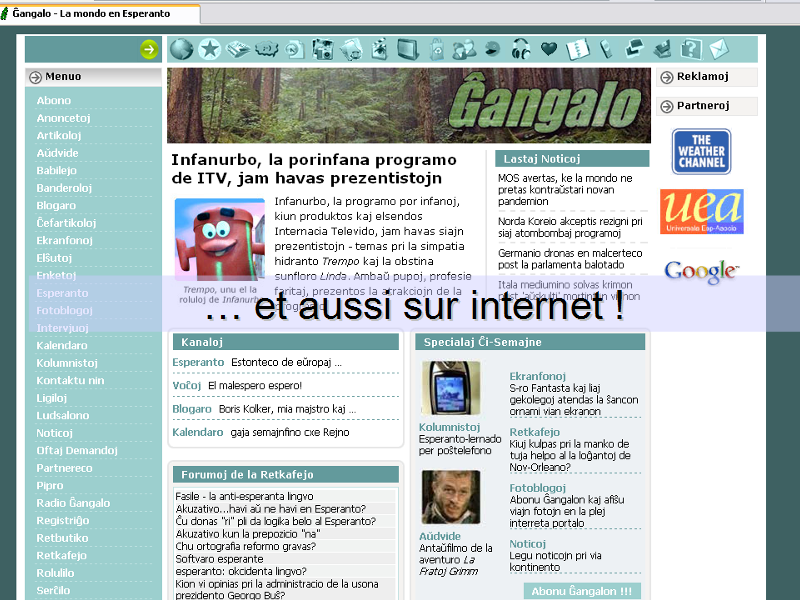Click the headphones audio icon
This screenshot has width=800, height=600.
(x=521, y=49)
